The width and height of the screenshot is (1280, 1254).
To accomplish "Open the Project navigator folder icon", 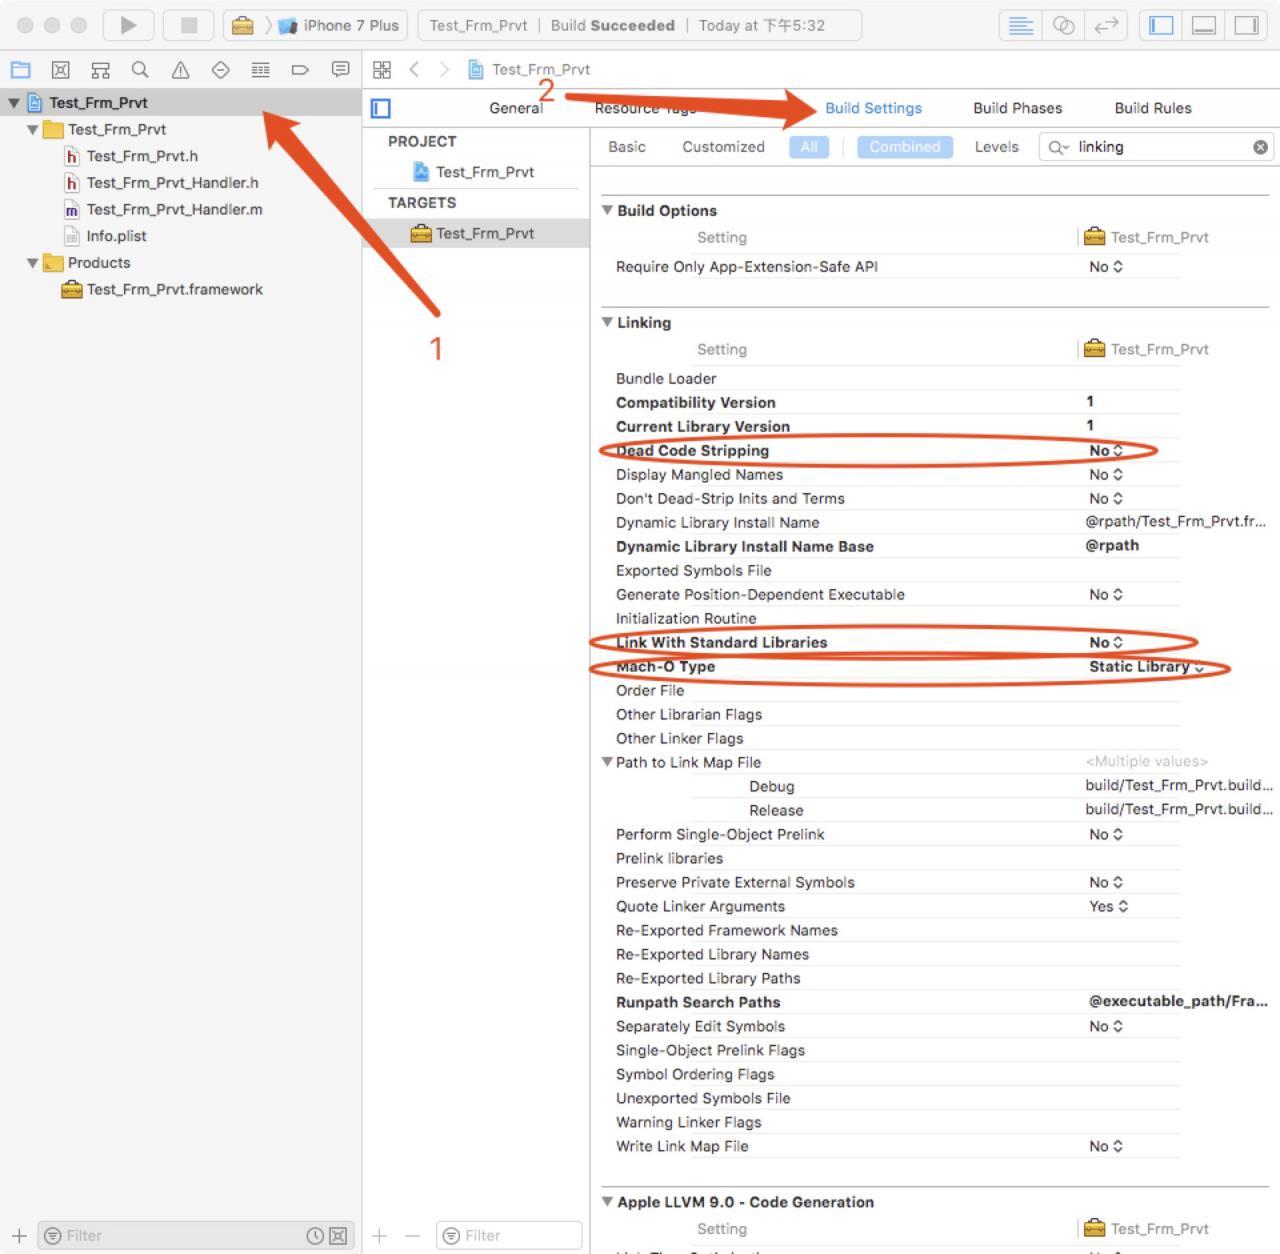I will (x=20, y=69).
